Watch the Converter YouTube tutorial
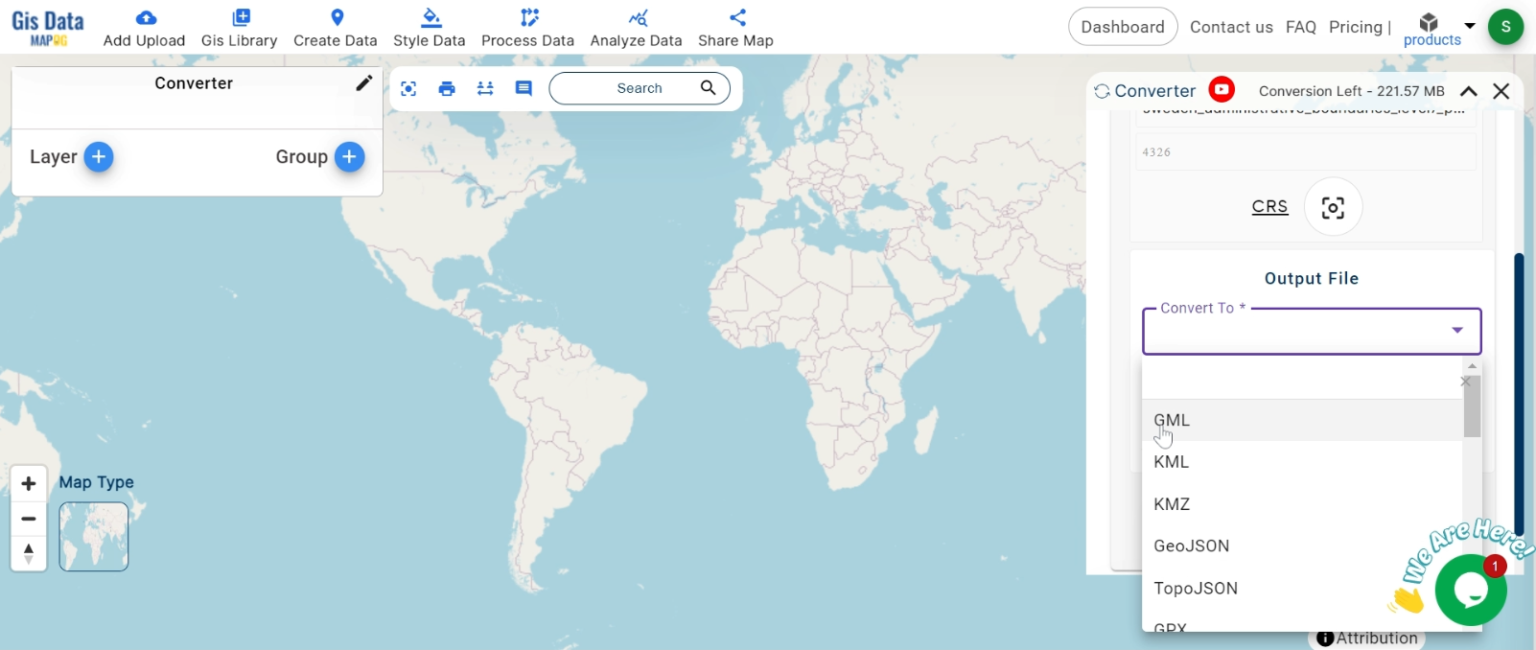 coord(1220,90)
